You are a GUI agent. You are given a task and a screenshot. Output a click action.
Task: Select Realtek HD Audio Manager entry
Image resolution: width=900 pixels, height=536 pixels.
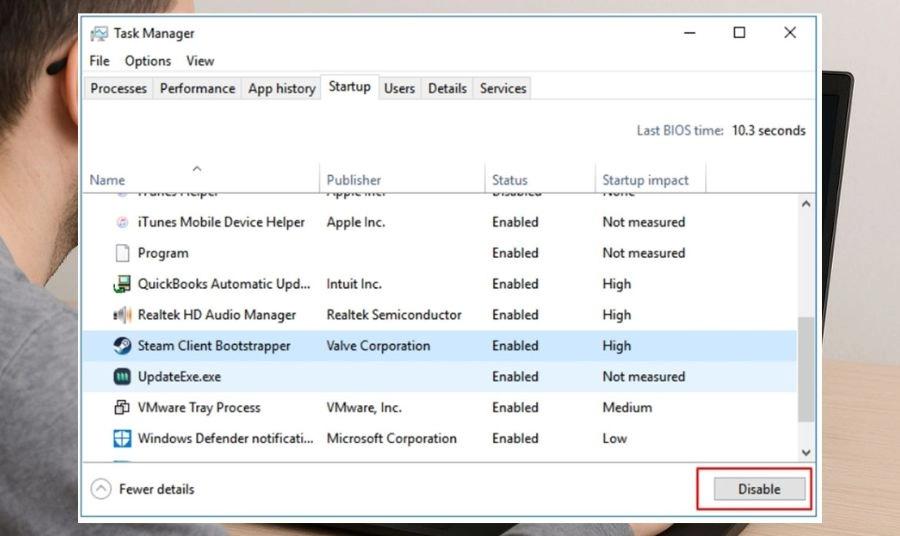click(217, 314)
